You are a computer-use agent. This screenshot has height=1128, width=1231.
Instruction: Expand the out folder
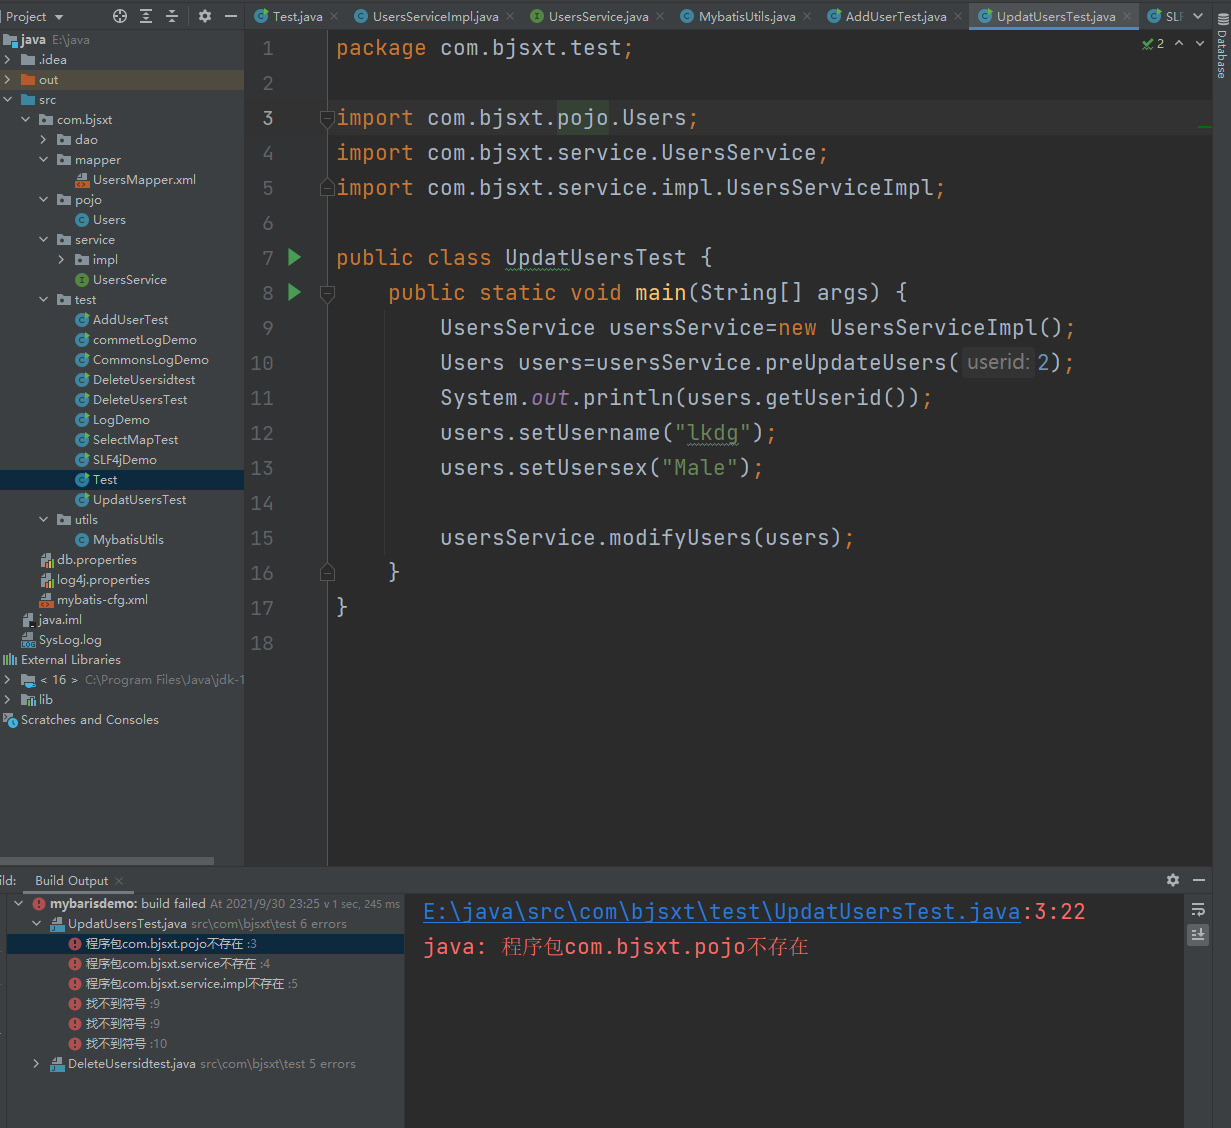(8, 80)
